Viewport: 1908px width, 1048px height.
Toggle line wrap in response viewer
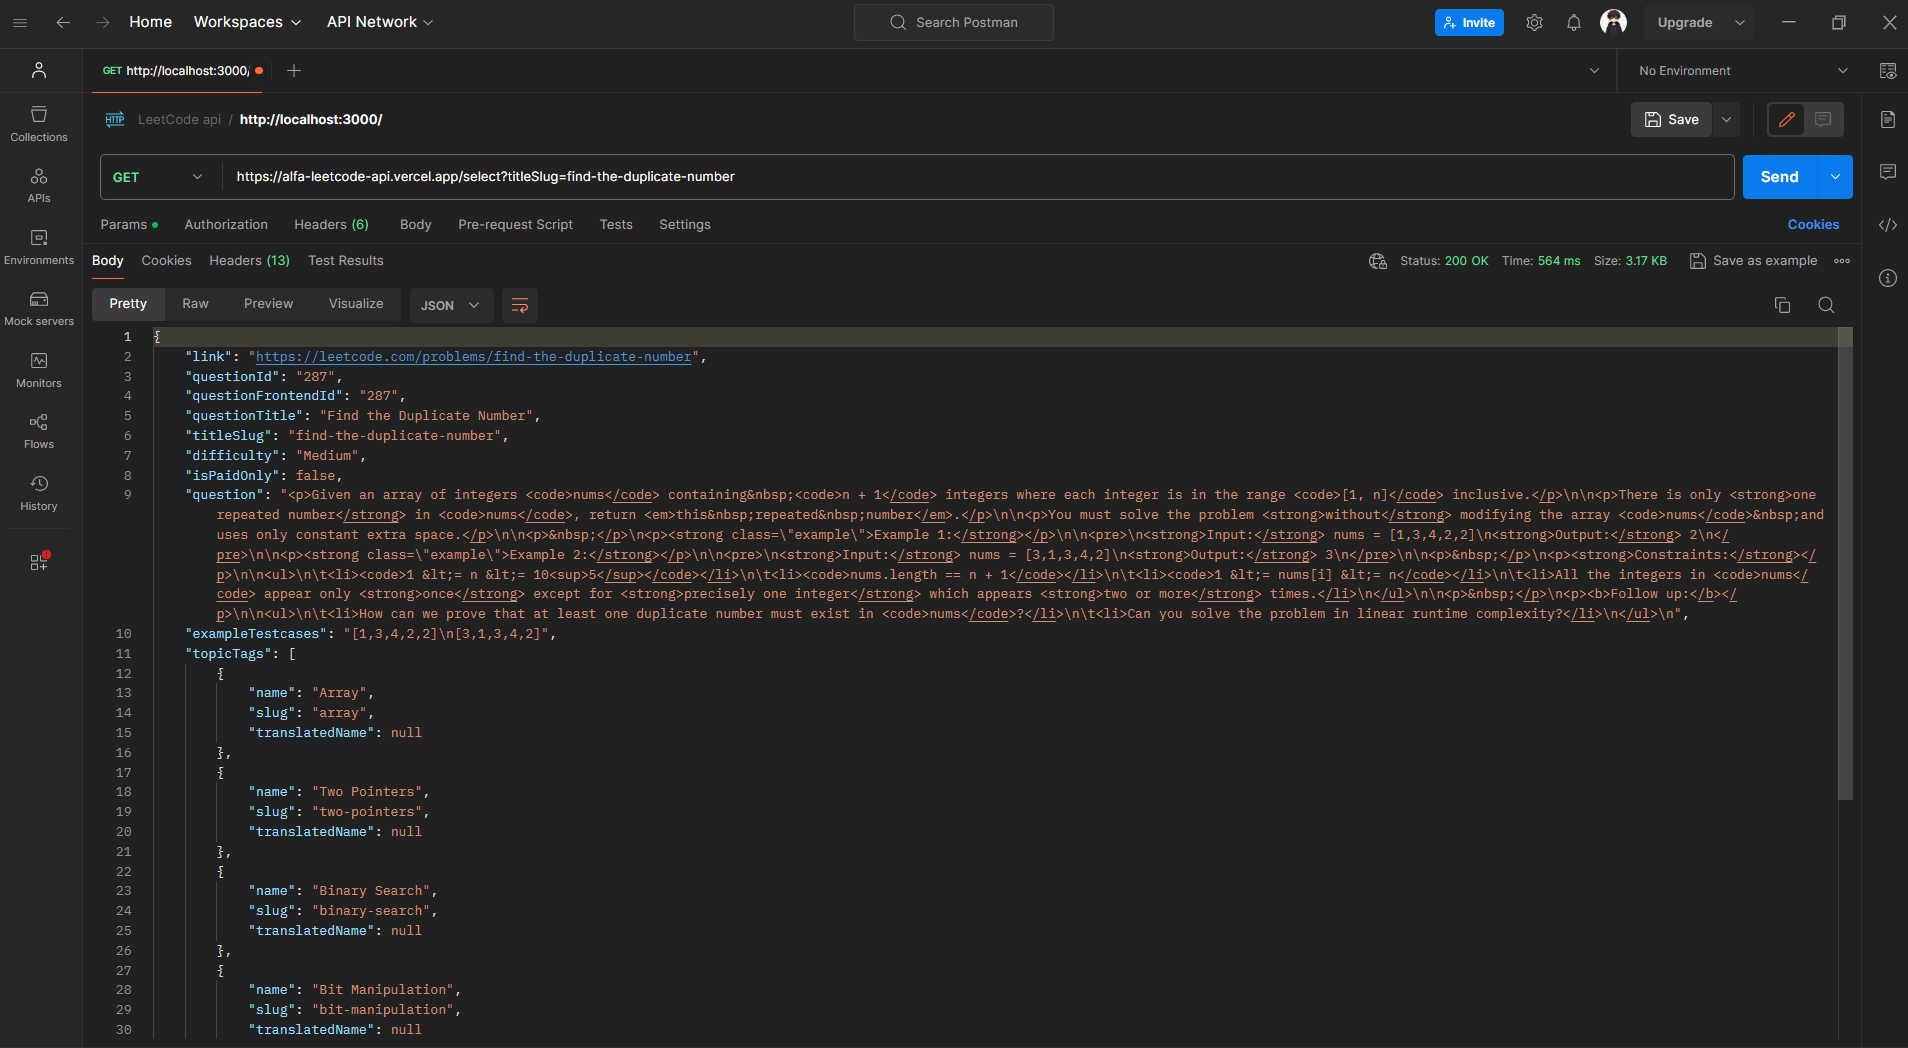pos(520,305)
